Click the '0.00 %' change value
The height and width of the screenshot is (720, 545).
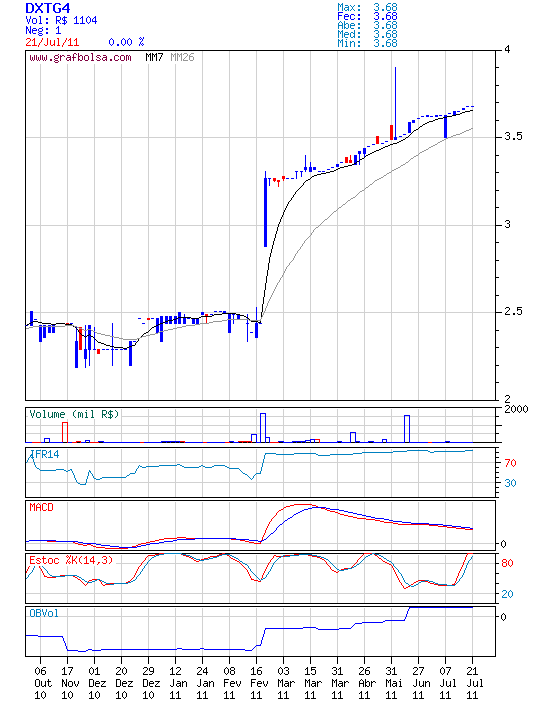coord(126,42)
